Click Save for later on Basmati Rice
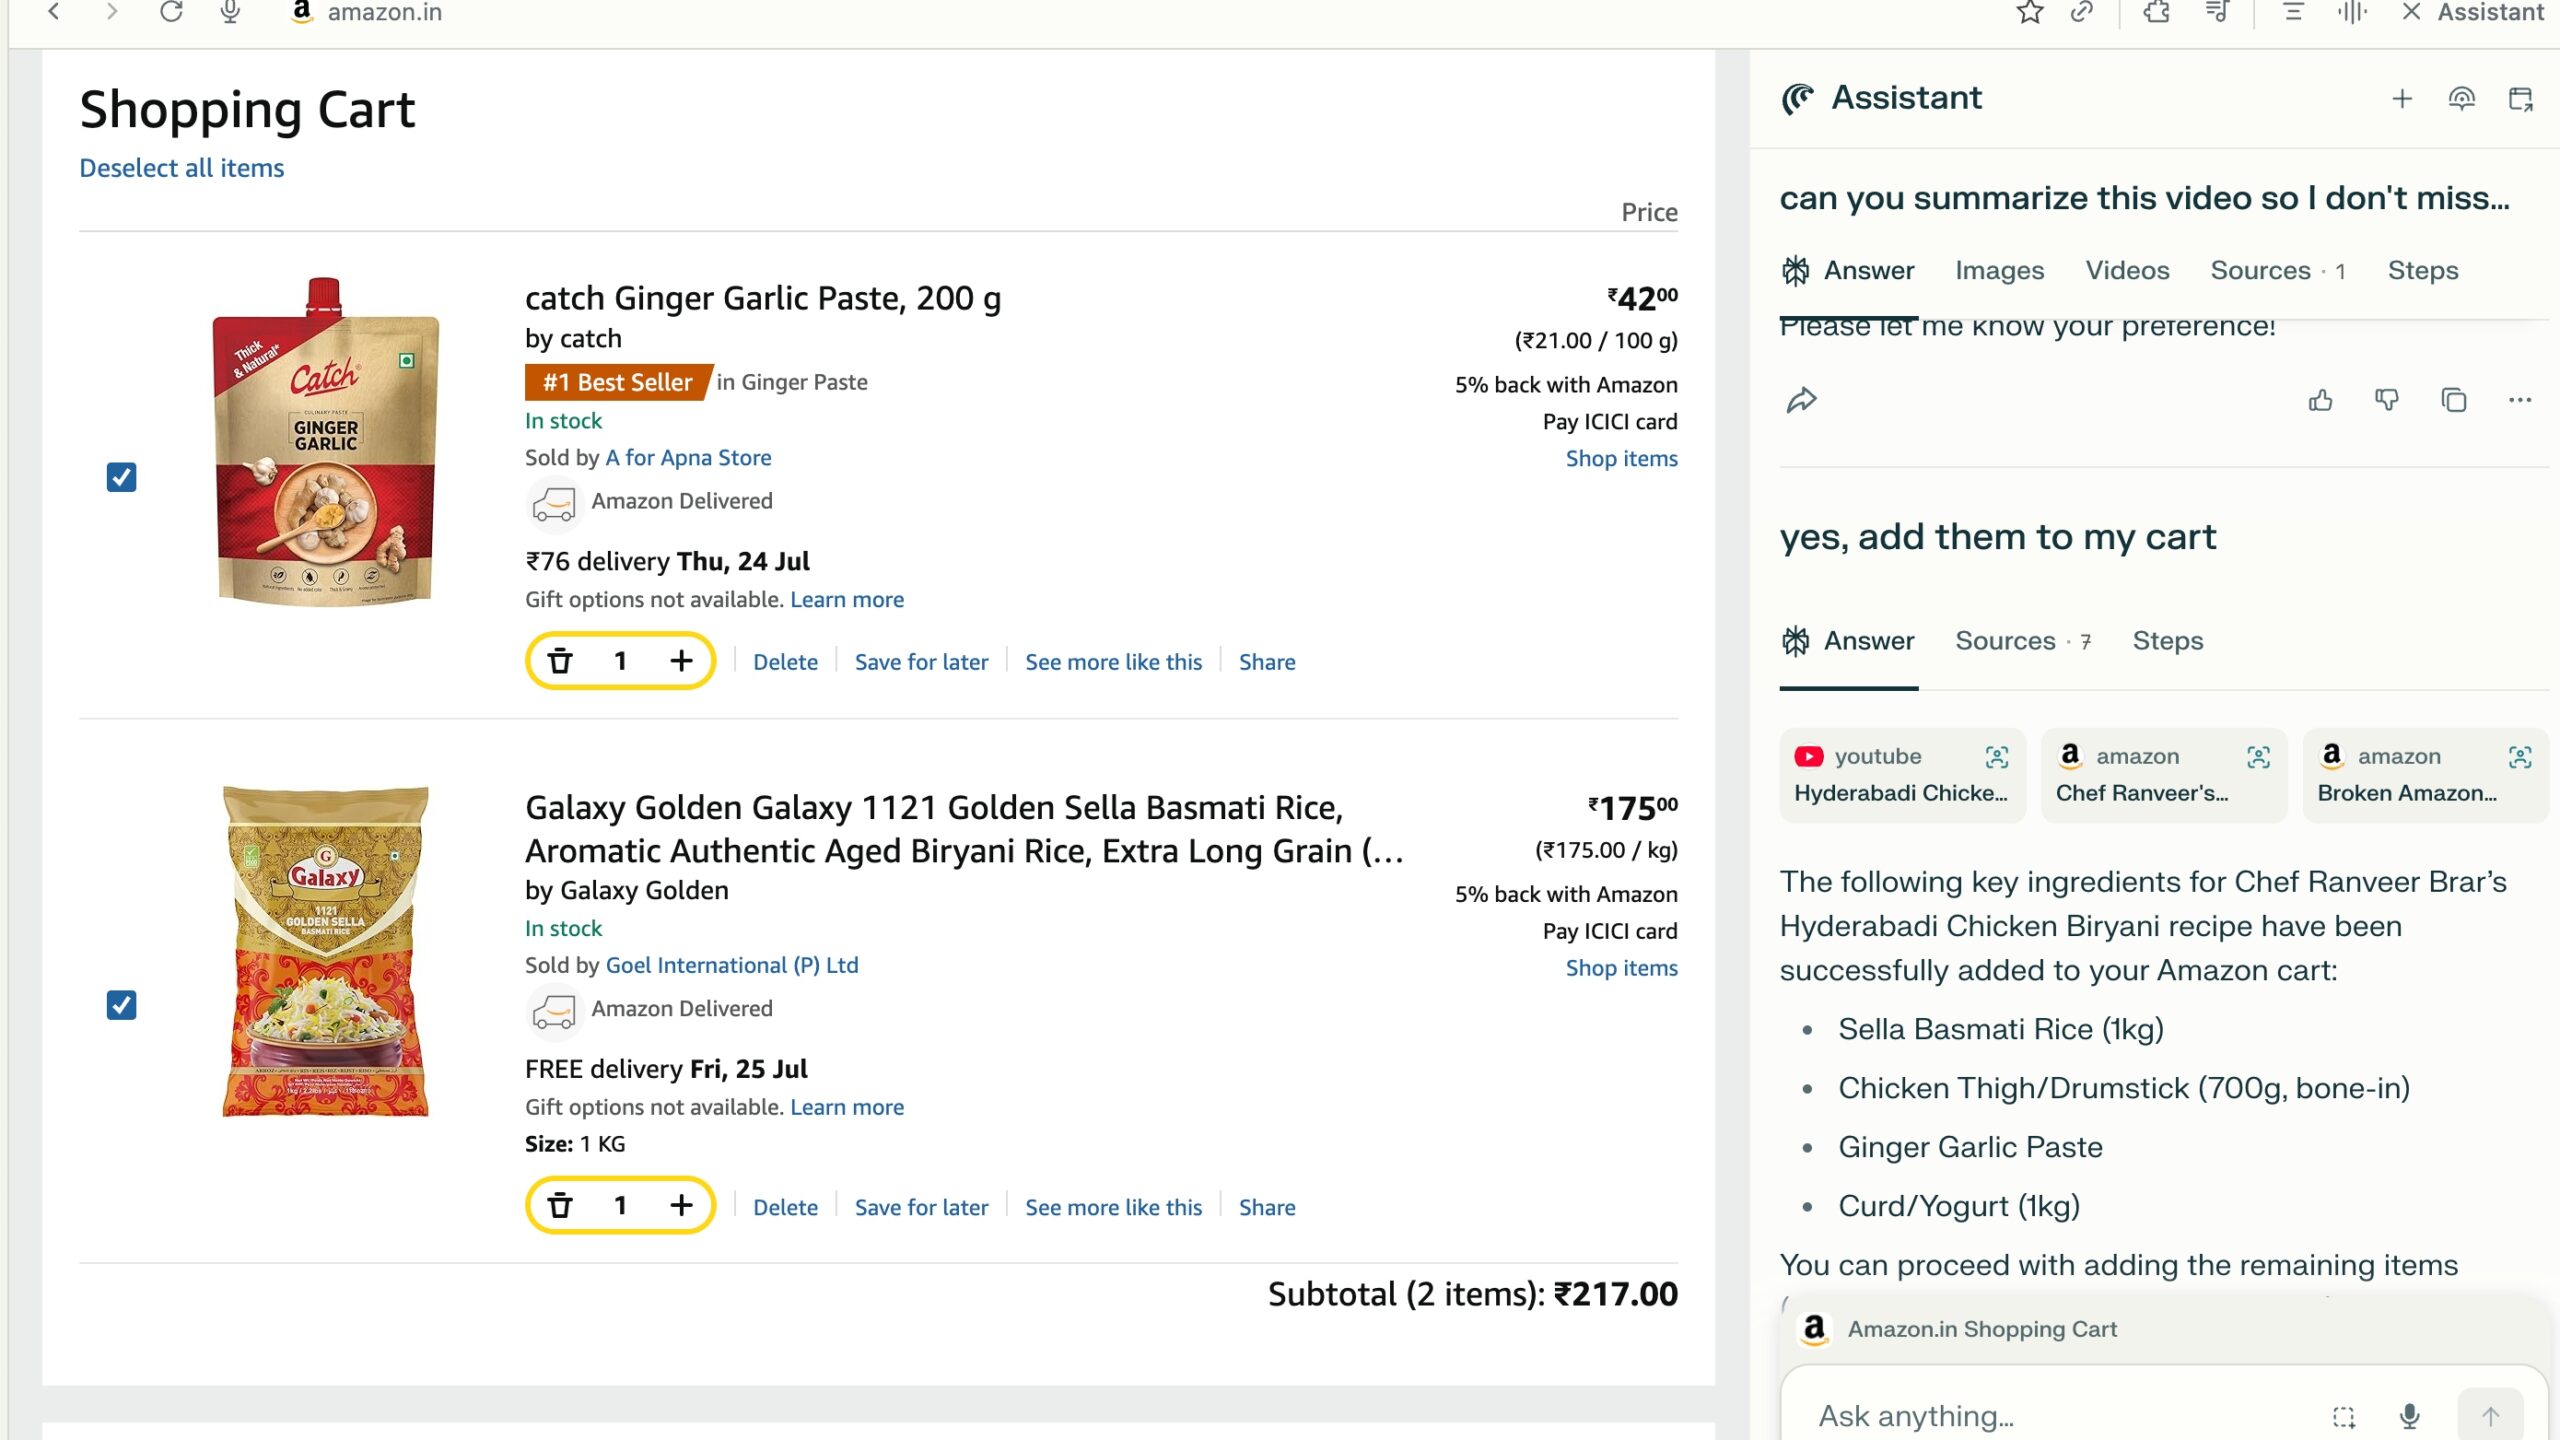 pos(920,1207)
